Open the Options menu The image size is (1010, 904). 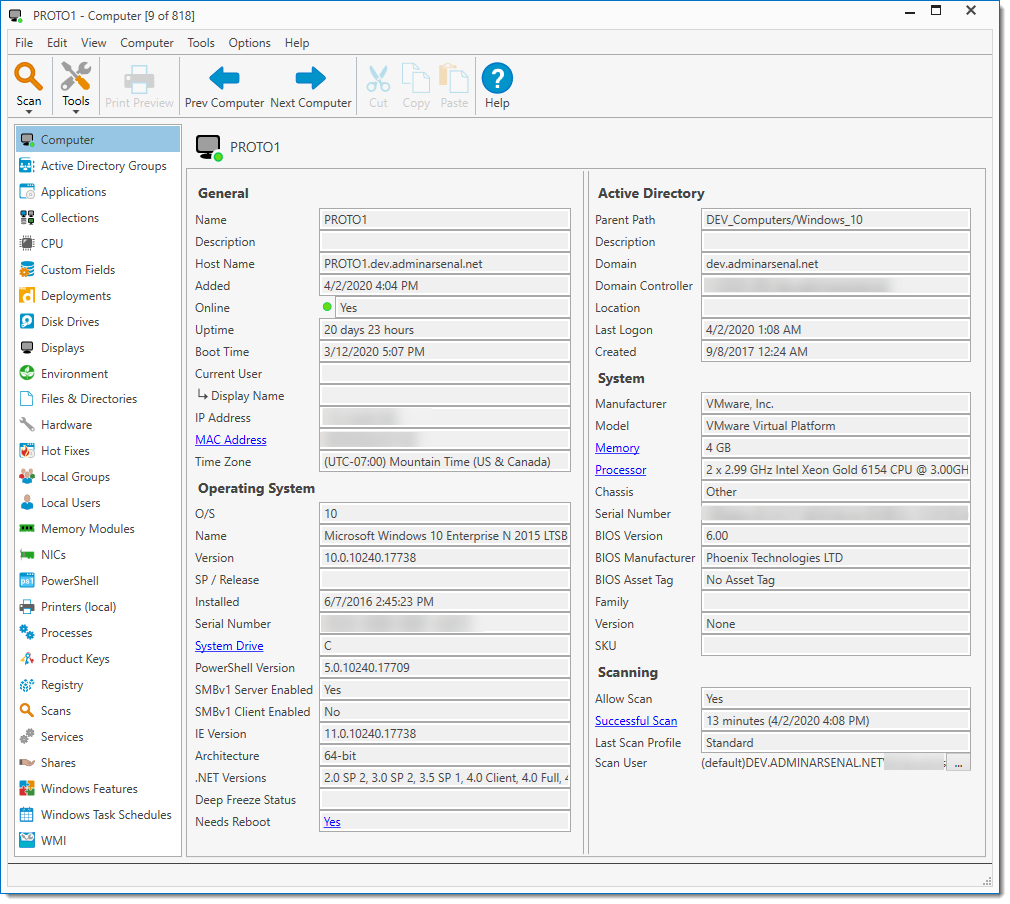[x=249, y=43]
